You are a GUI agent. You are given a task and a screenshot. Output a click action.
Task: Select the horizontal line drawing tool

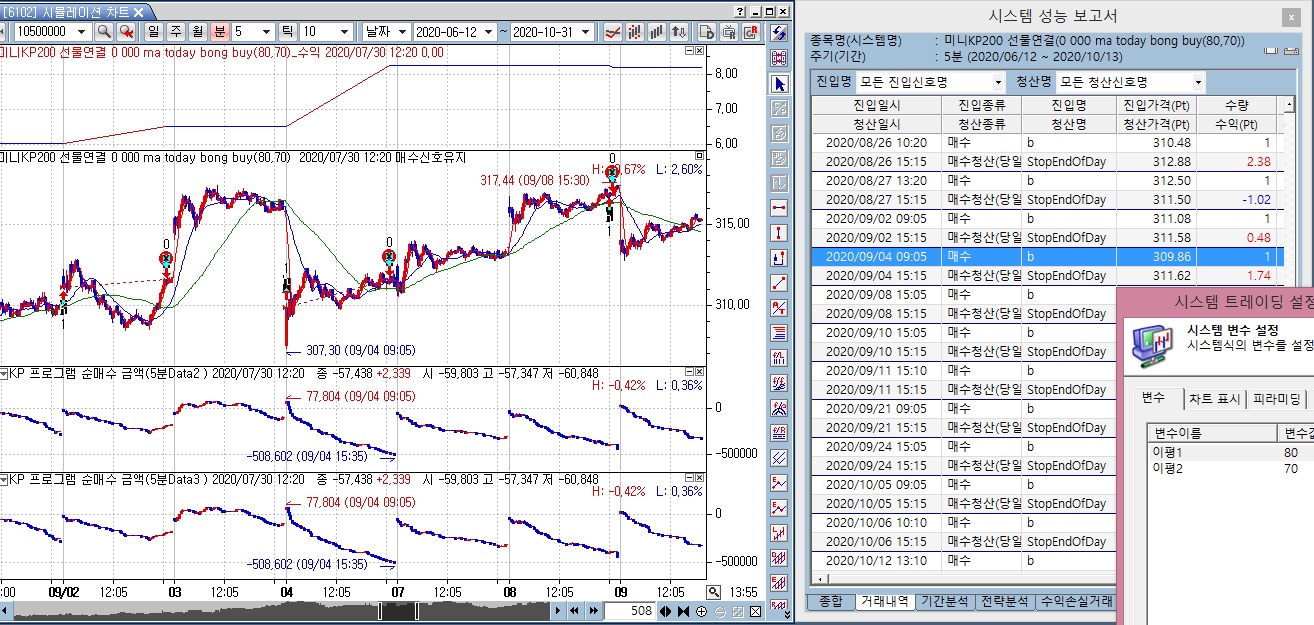pos(780,208)
